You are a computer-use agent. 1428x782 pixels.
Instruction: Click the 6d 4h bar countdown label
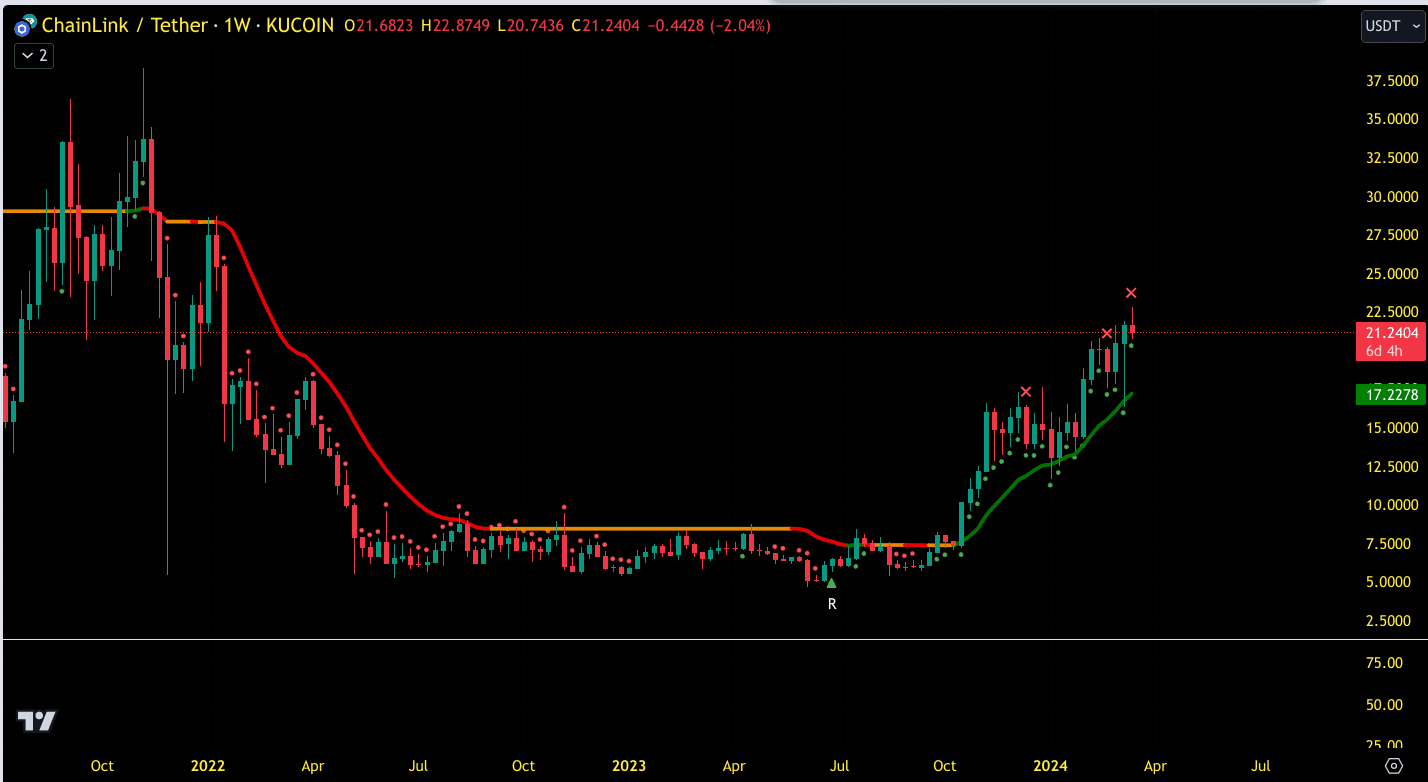coord(1385,351)
